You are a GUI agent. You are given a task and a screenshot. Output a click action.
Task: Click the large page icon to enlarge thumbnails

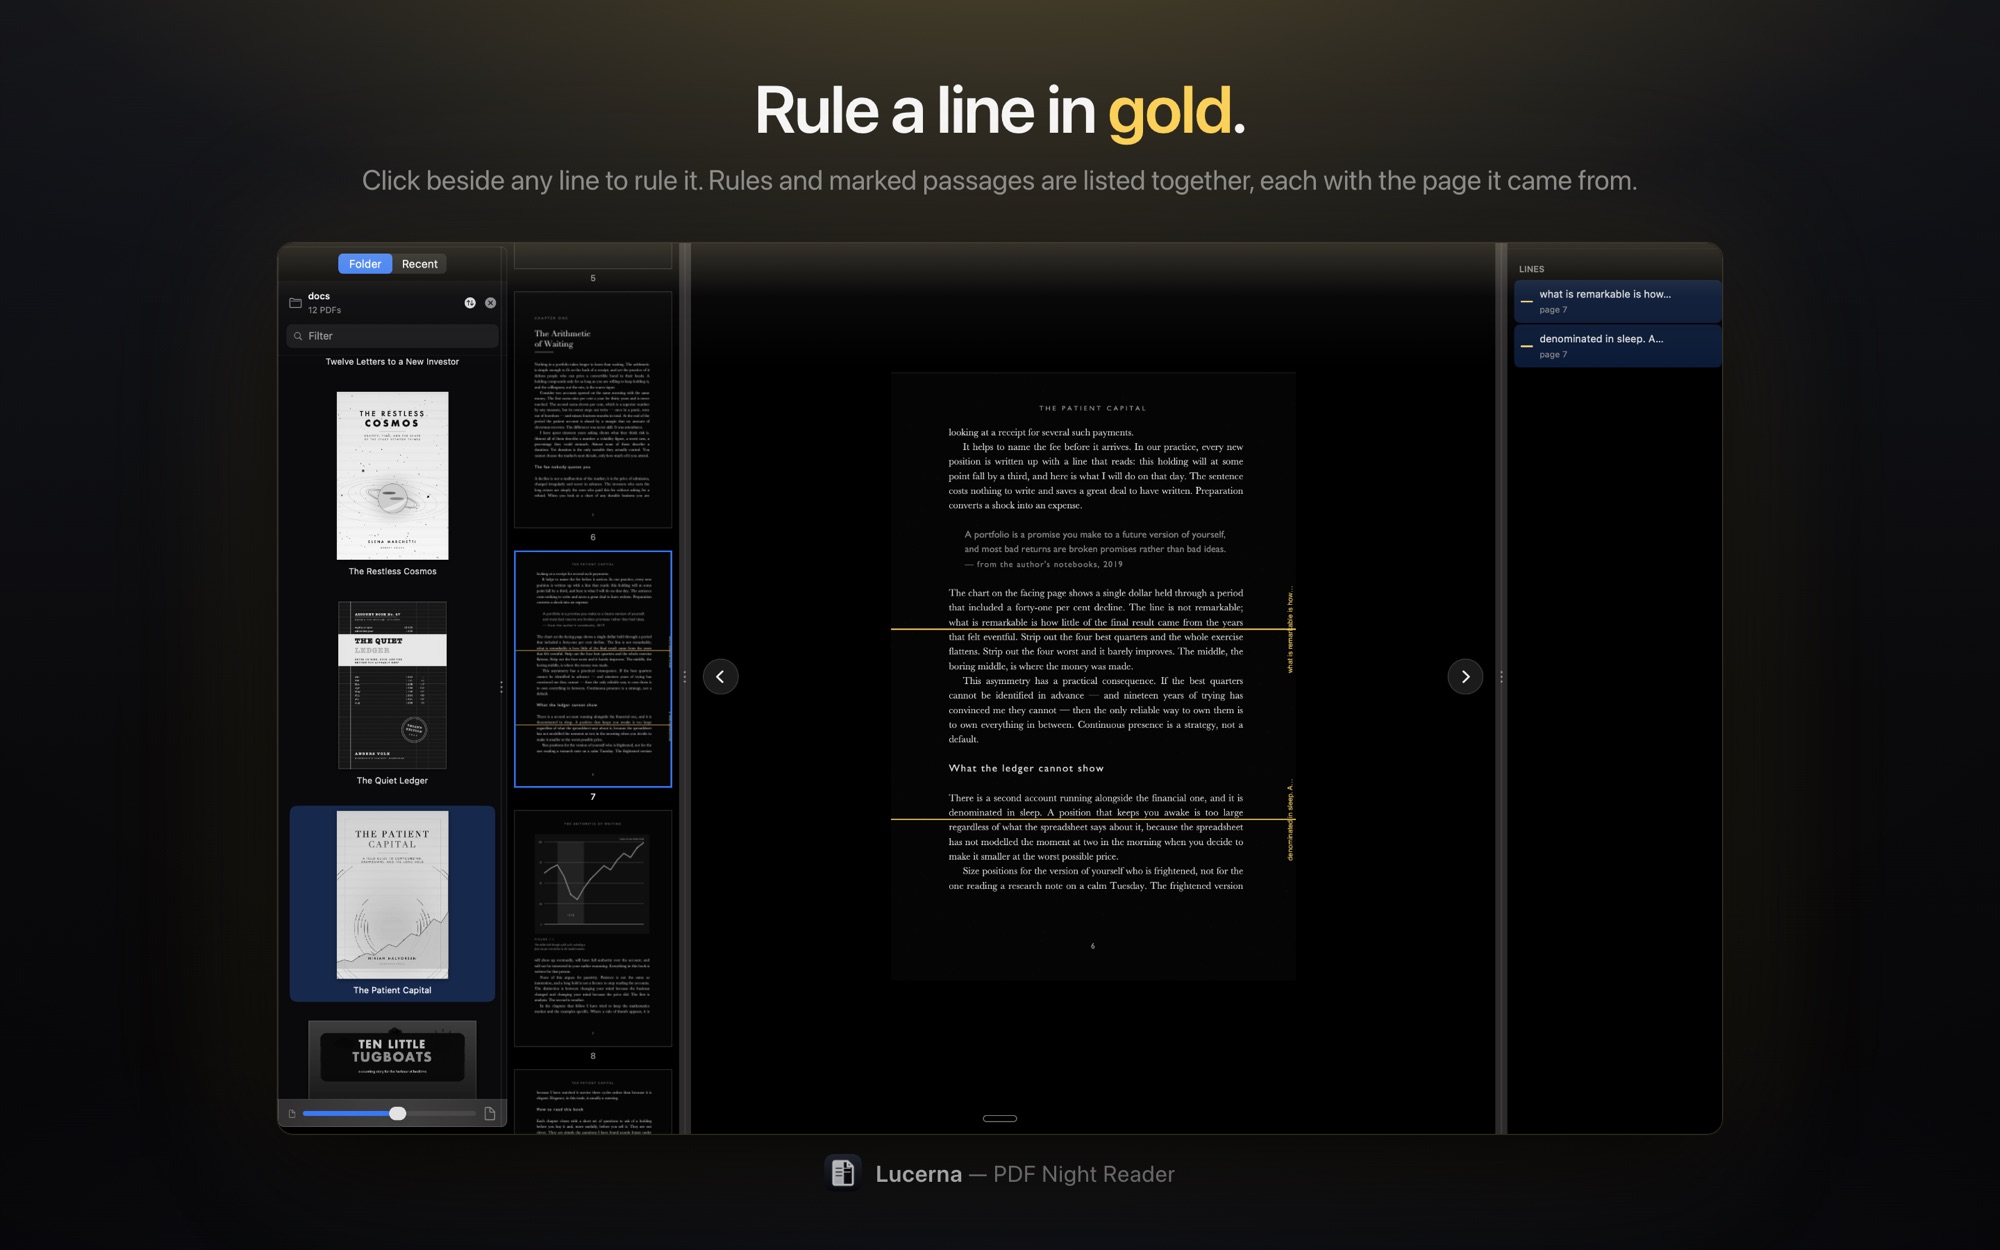490,1114
